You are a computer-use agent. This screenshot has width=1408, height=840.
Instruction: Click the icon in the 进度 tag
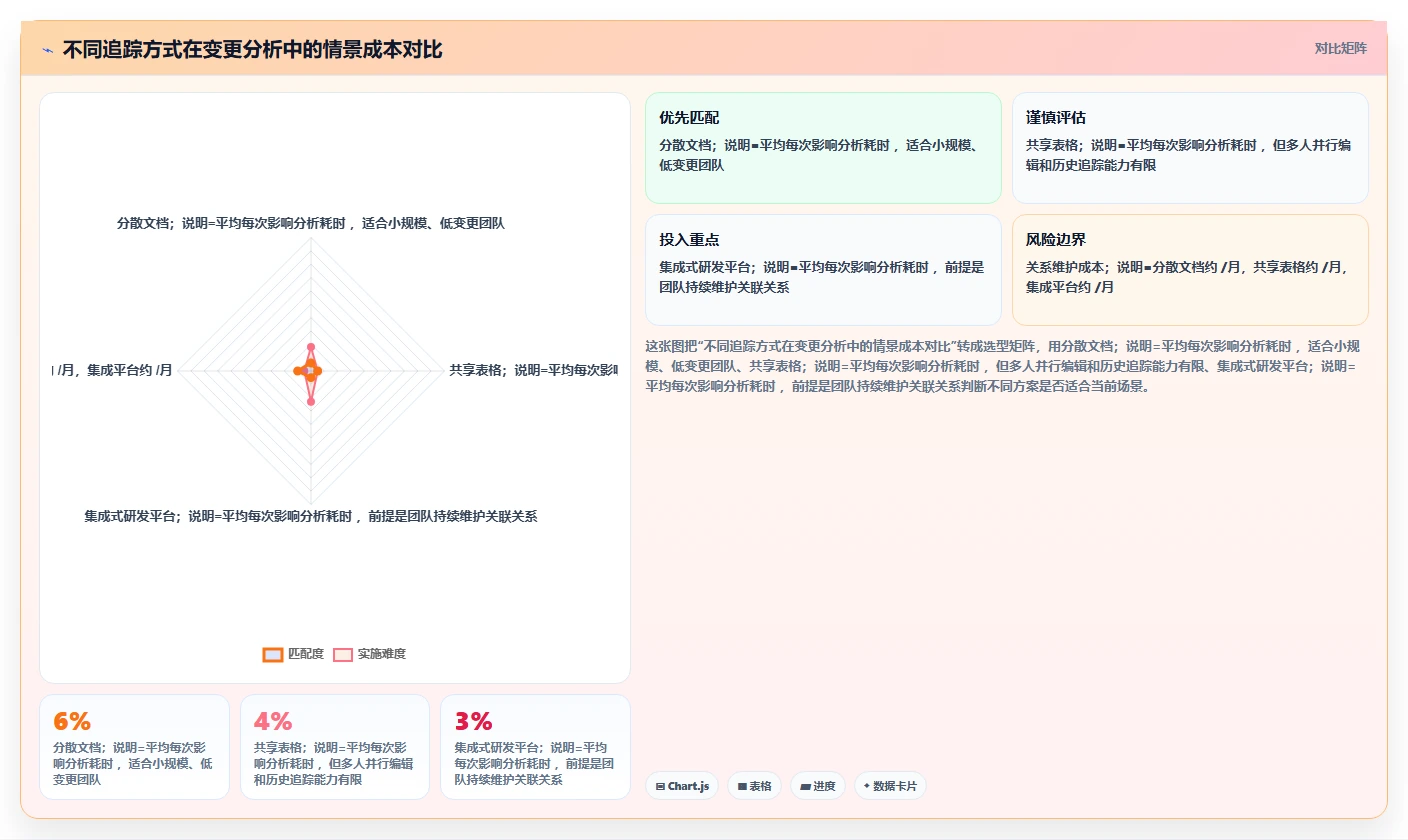coord(805,787)
